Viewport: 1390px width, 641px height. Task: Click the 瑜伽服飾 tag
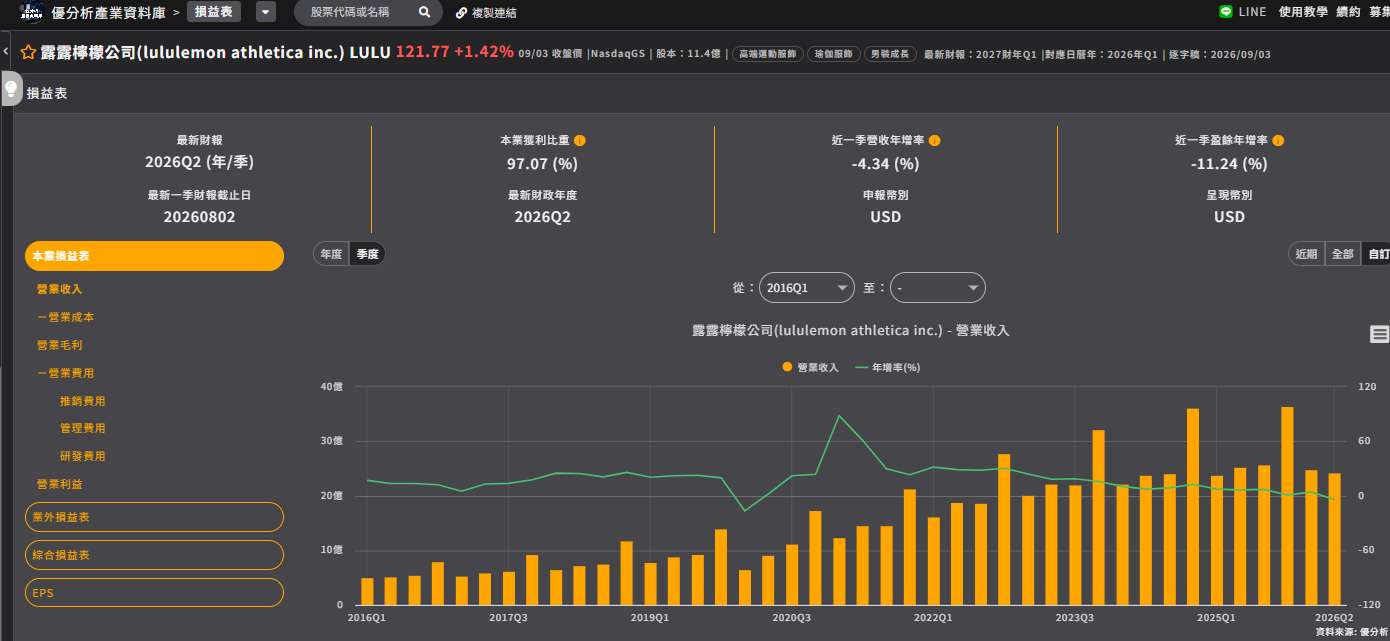833,54
